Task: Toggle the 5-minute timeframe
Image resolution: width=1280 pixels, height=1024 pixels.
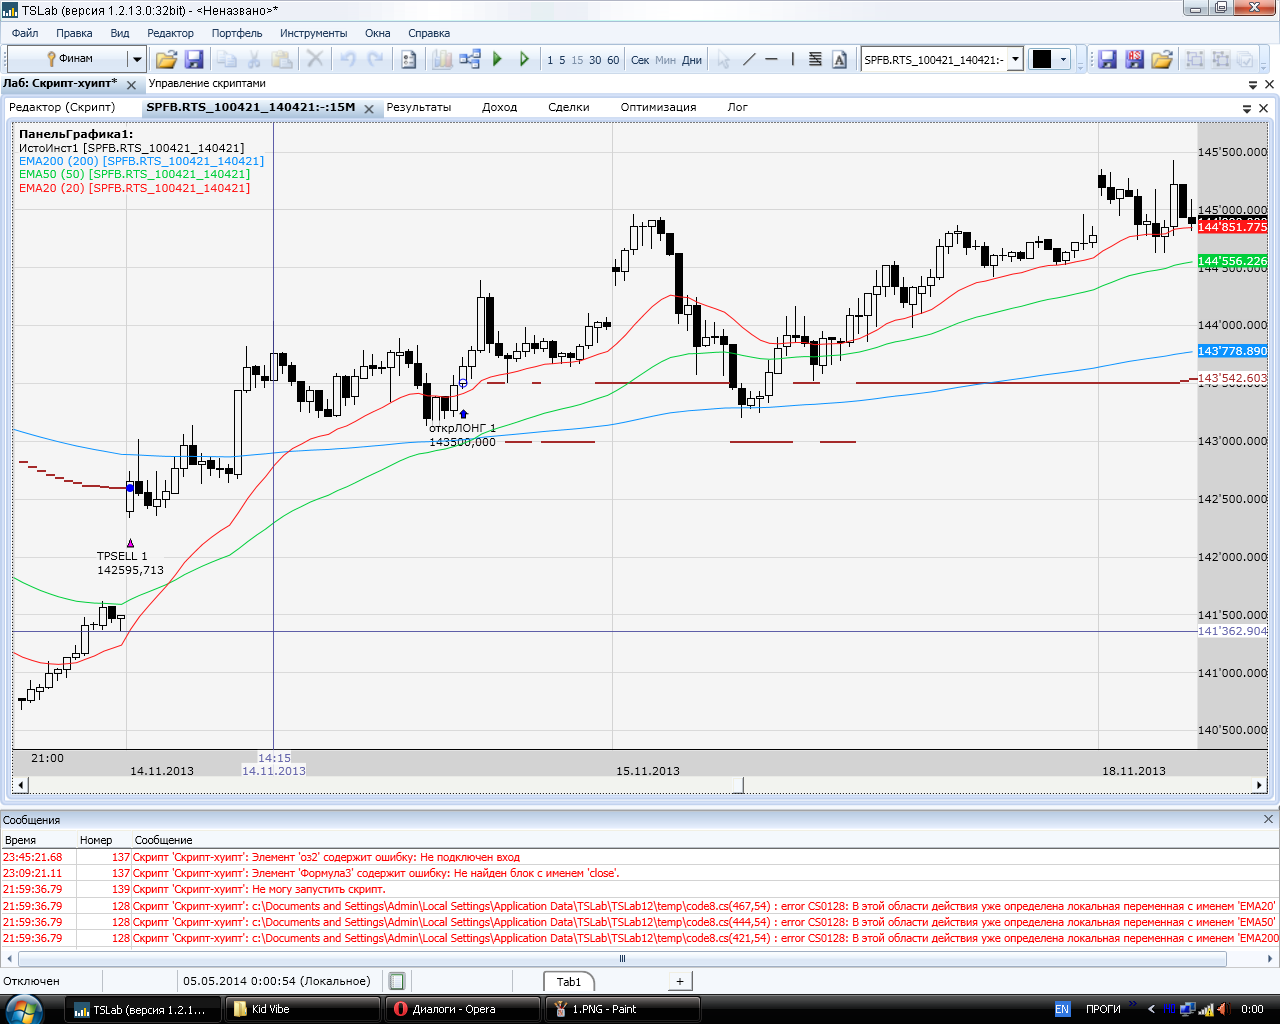Action: click(x=562, y=60)
